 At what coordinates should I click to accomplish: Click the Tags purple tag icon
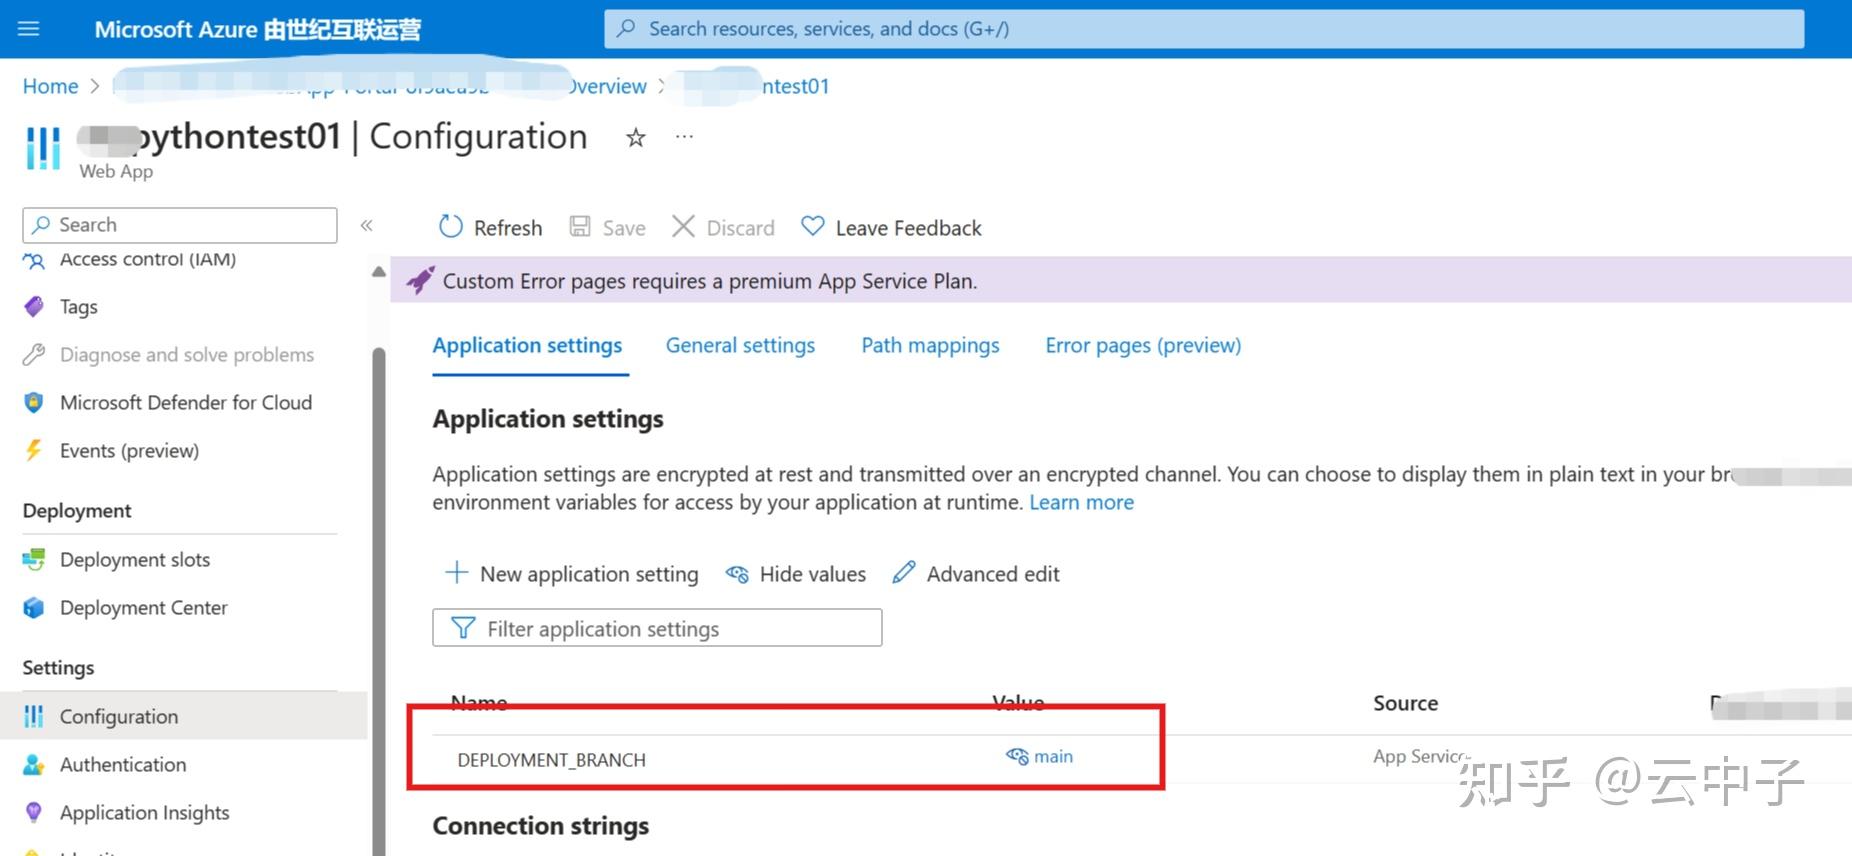point(34,306)
